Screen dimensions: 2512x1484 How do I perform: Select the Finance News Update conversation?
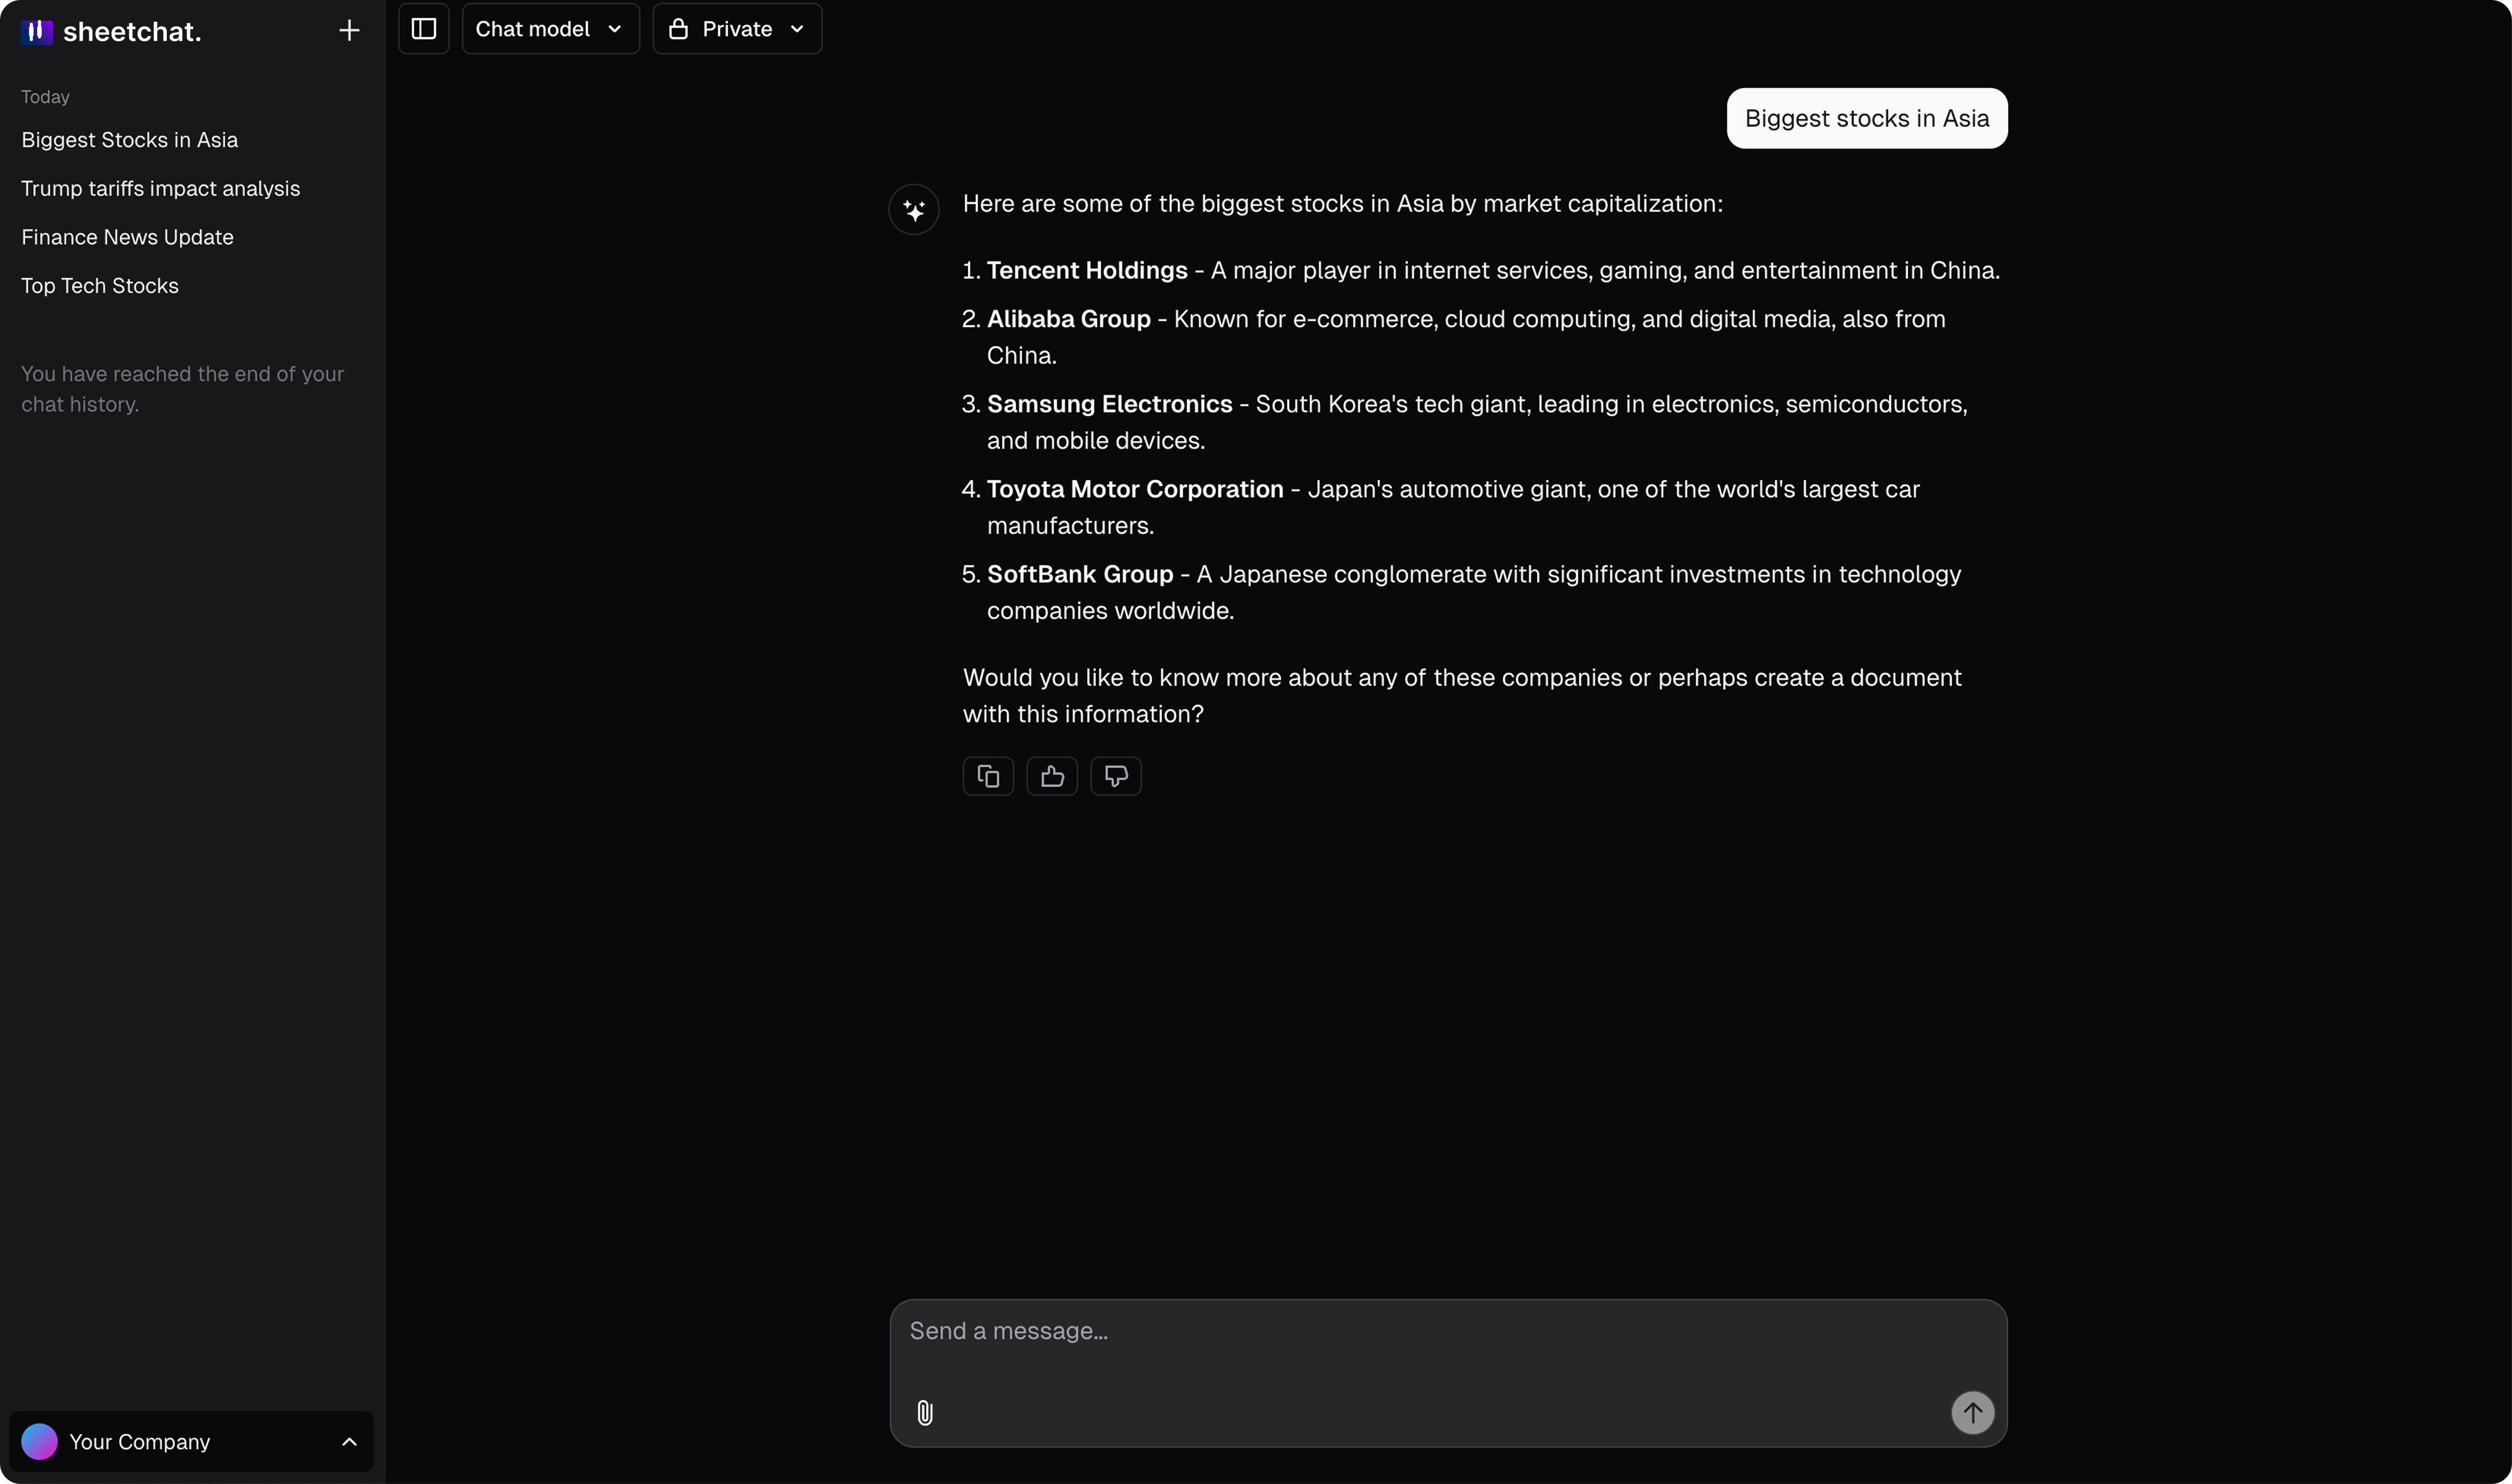pyautogui.click(x=127, y=237)
